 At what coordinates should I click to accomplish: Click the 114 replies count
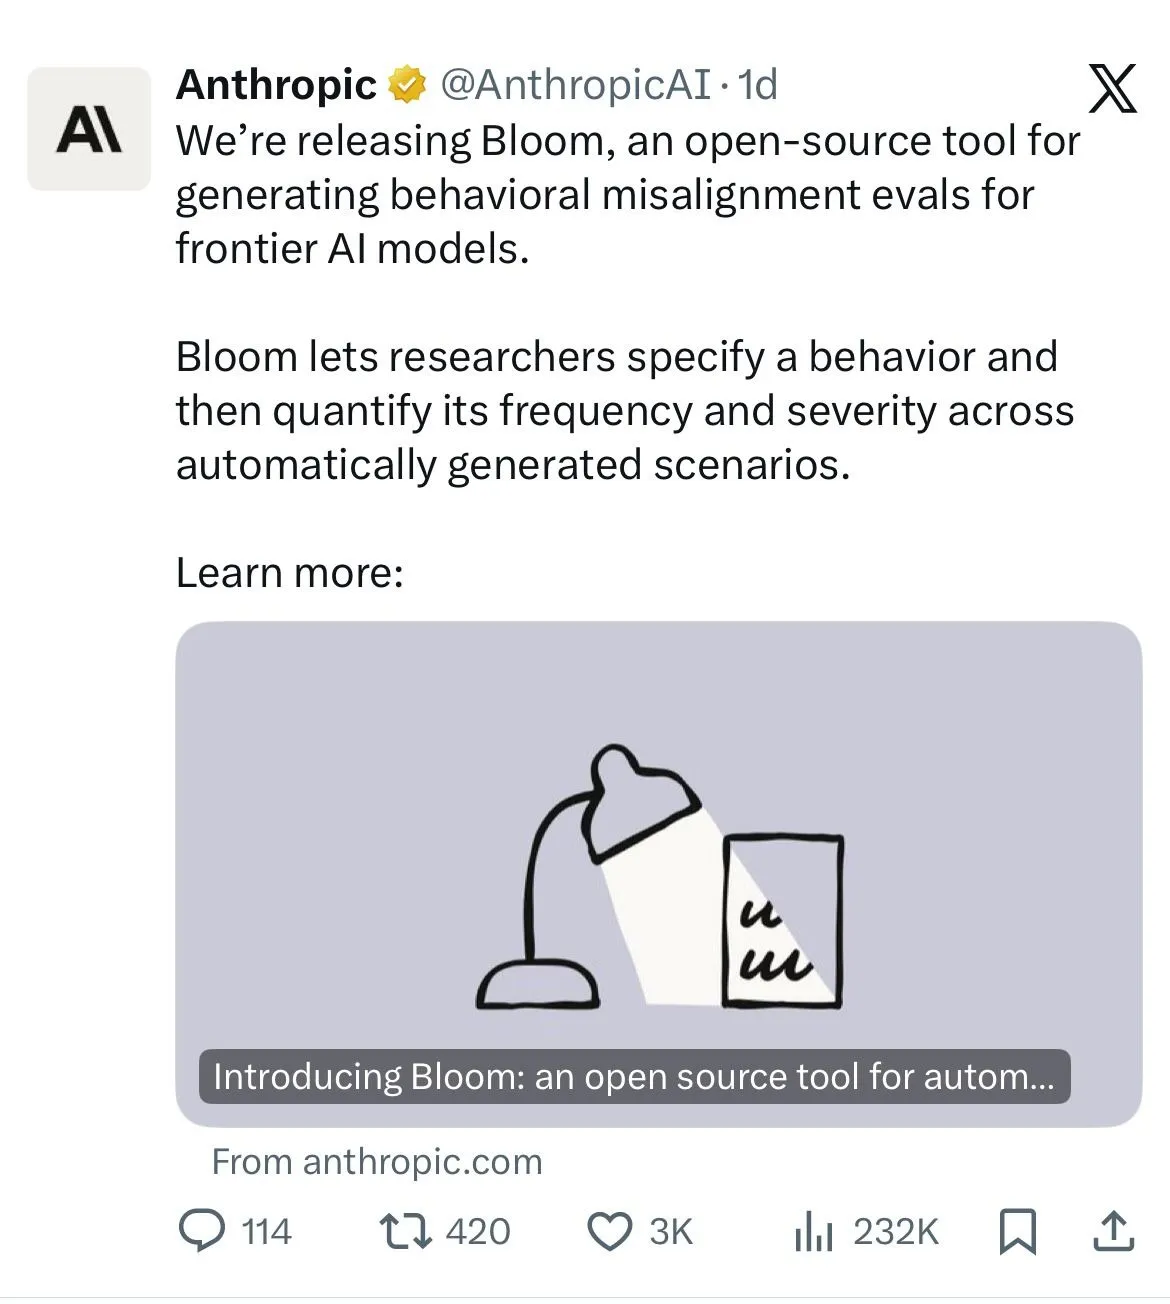pyautogui.click(x=266, y=1231)
